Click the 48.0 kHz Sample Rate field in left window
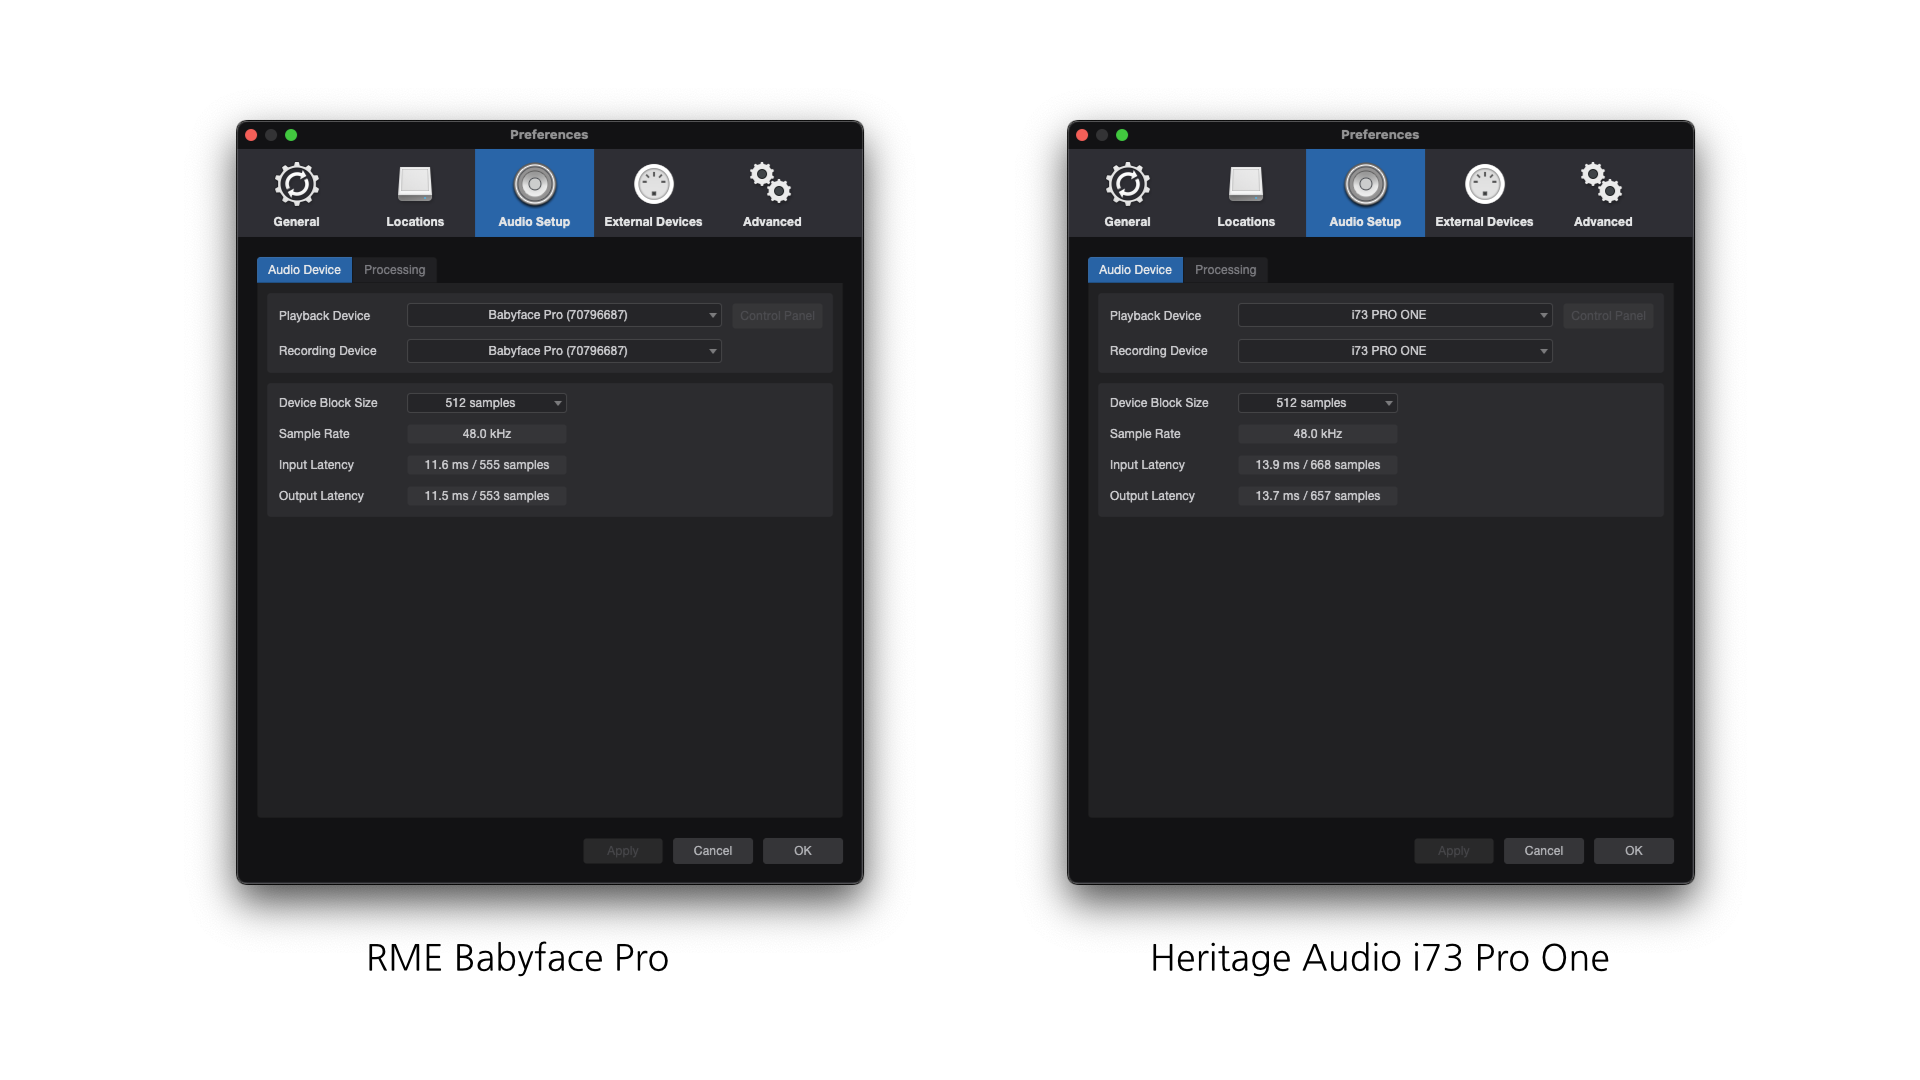This screenshot has height=1080, width=1920. pos(487,434)
